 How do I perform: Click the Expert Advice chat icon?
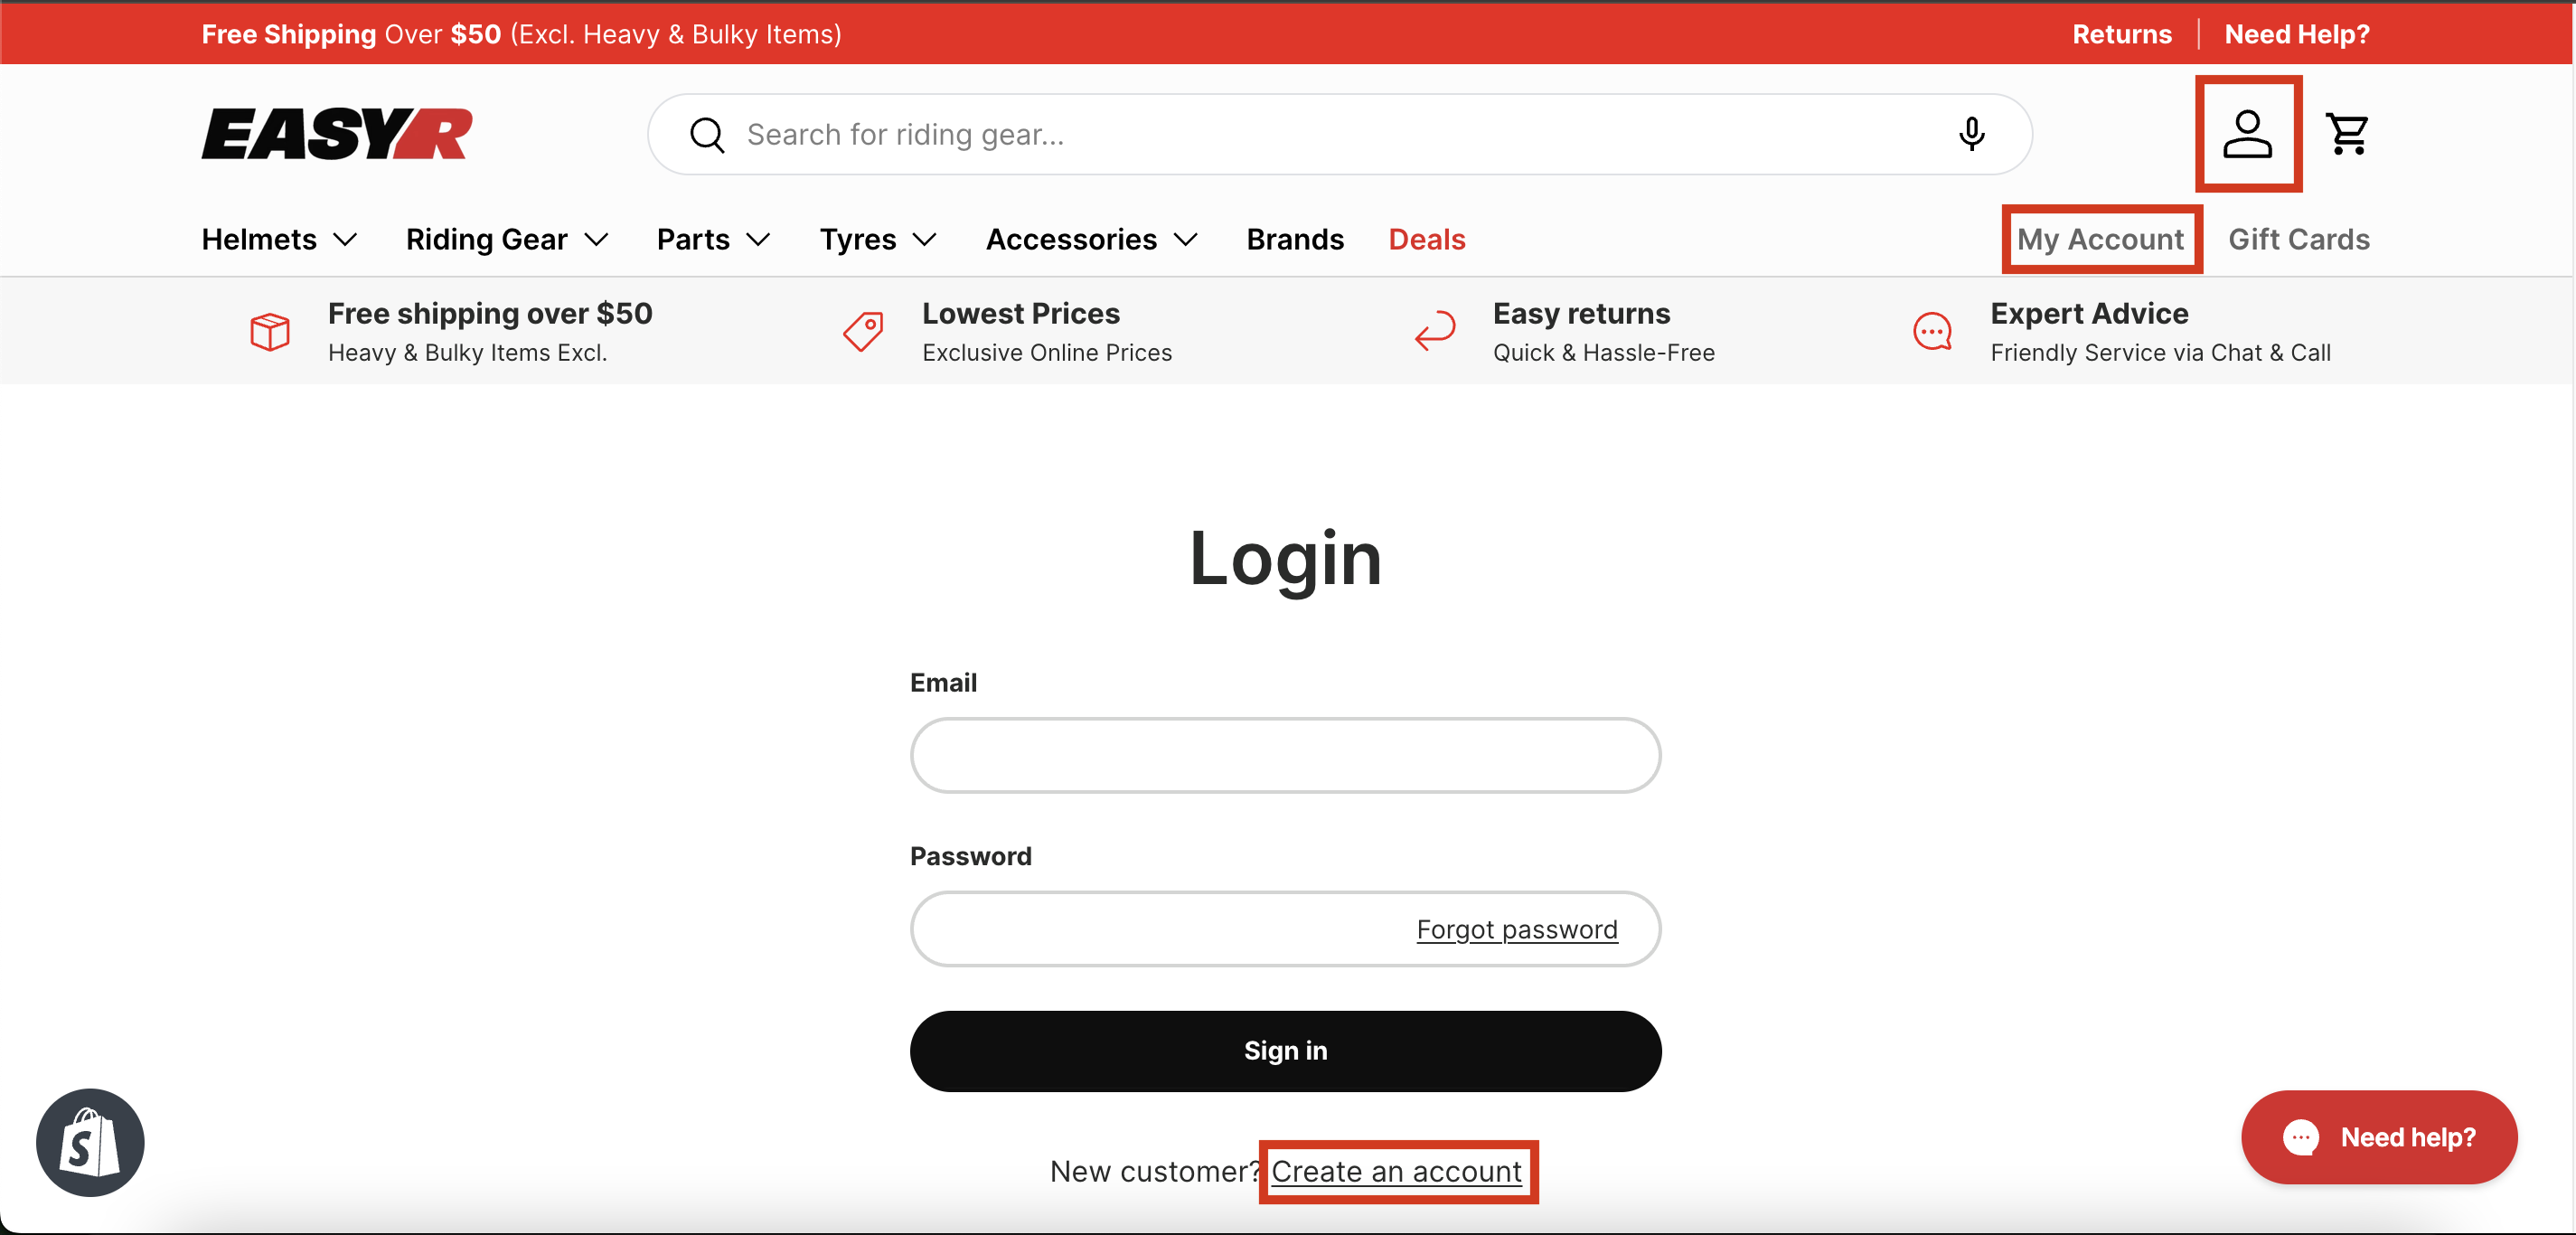tap(1932, 331)
